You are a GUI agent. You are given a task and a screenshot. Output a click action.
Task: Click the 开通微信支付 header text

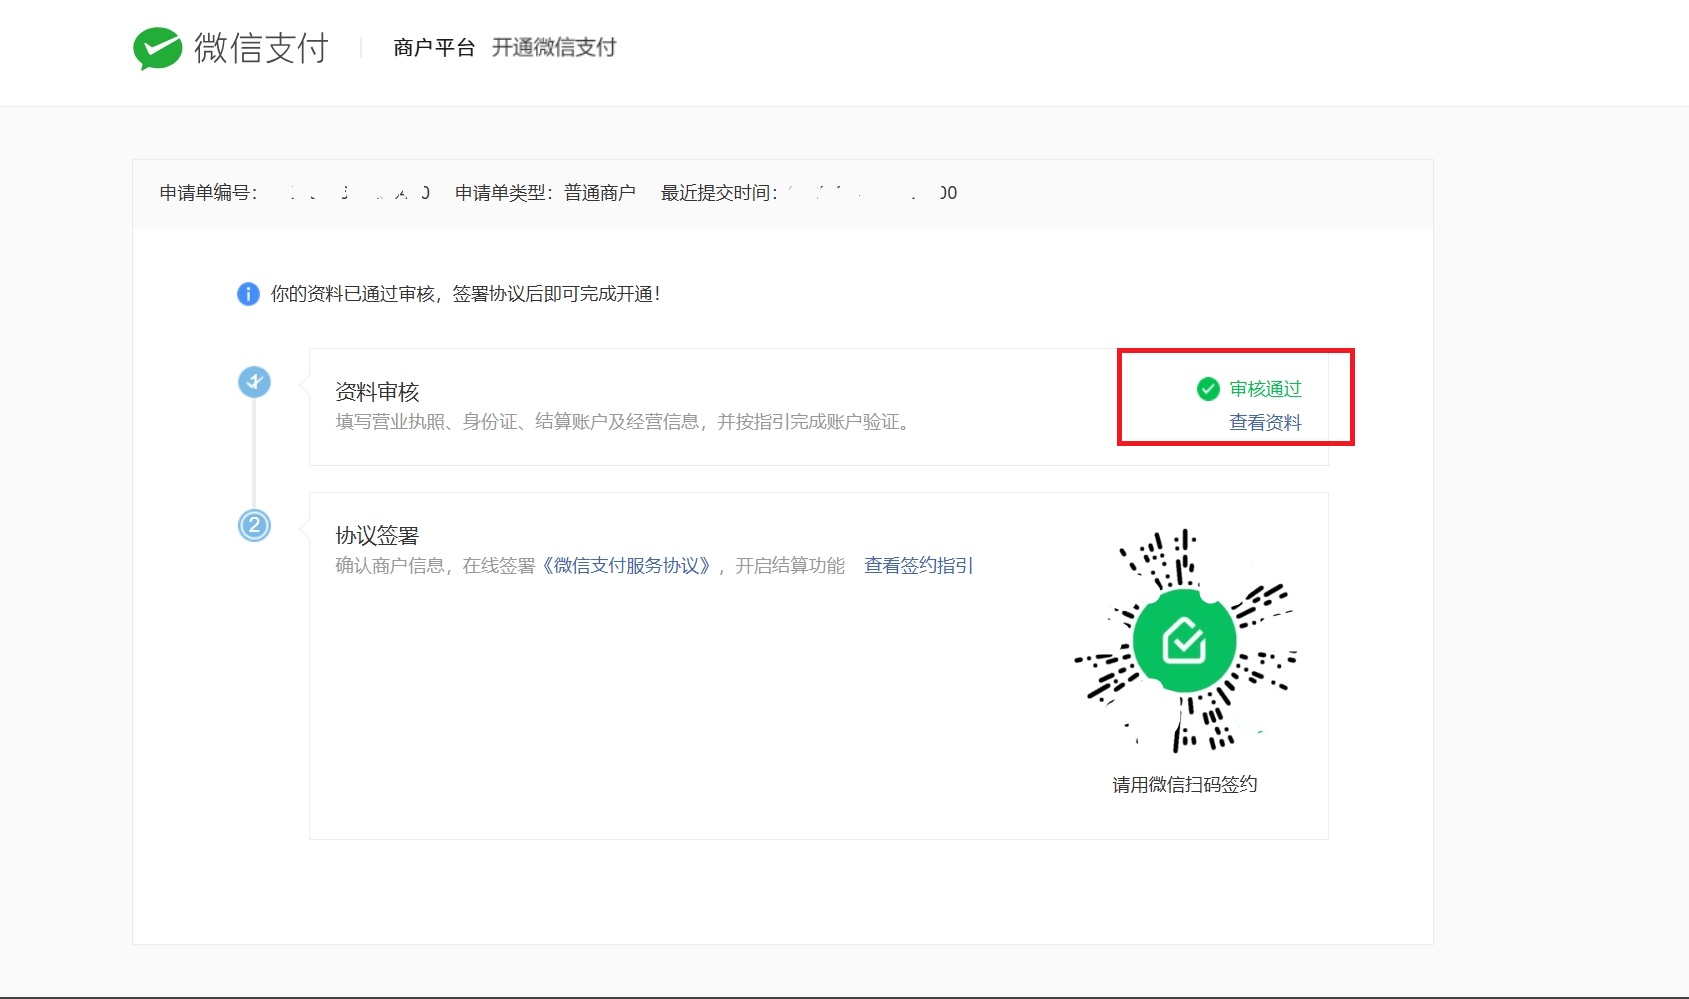pyautogui.click(x=554, y=48)
